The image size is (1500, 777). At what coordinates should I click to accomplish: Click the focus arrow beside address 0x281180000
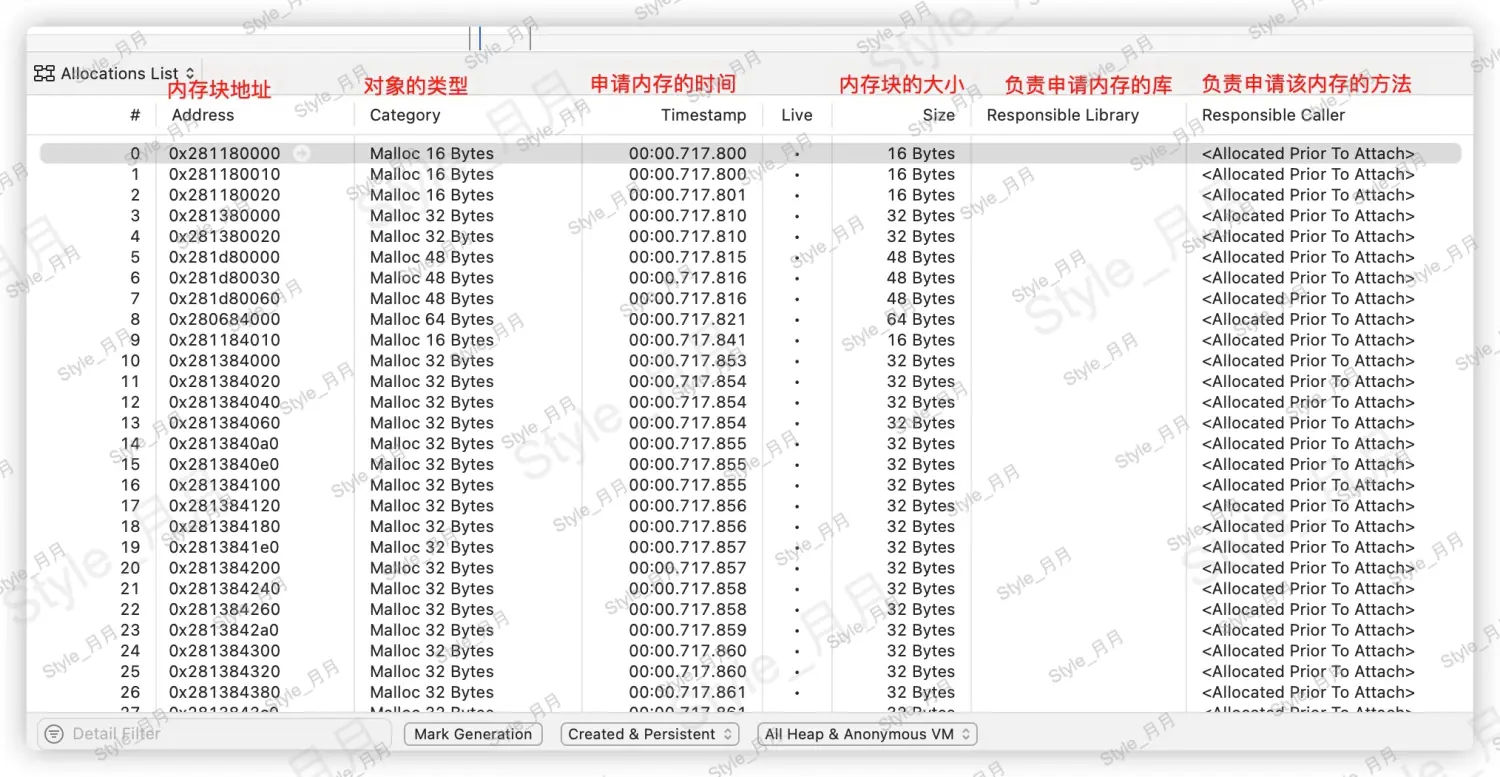point(300,154)
